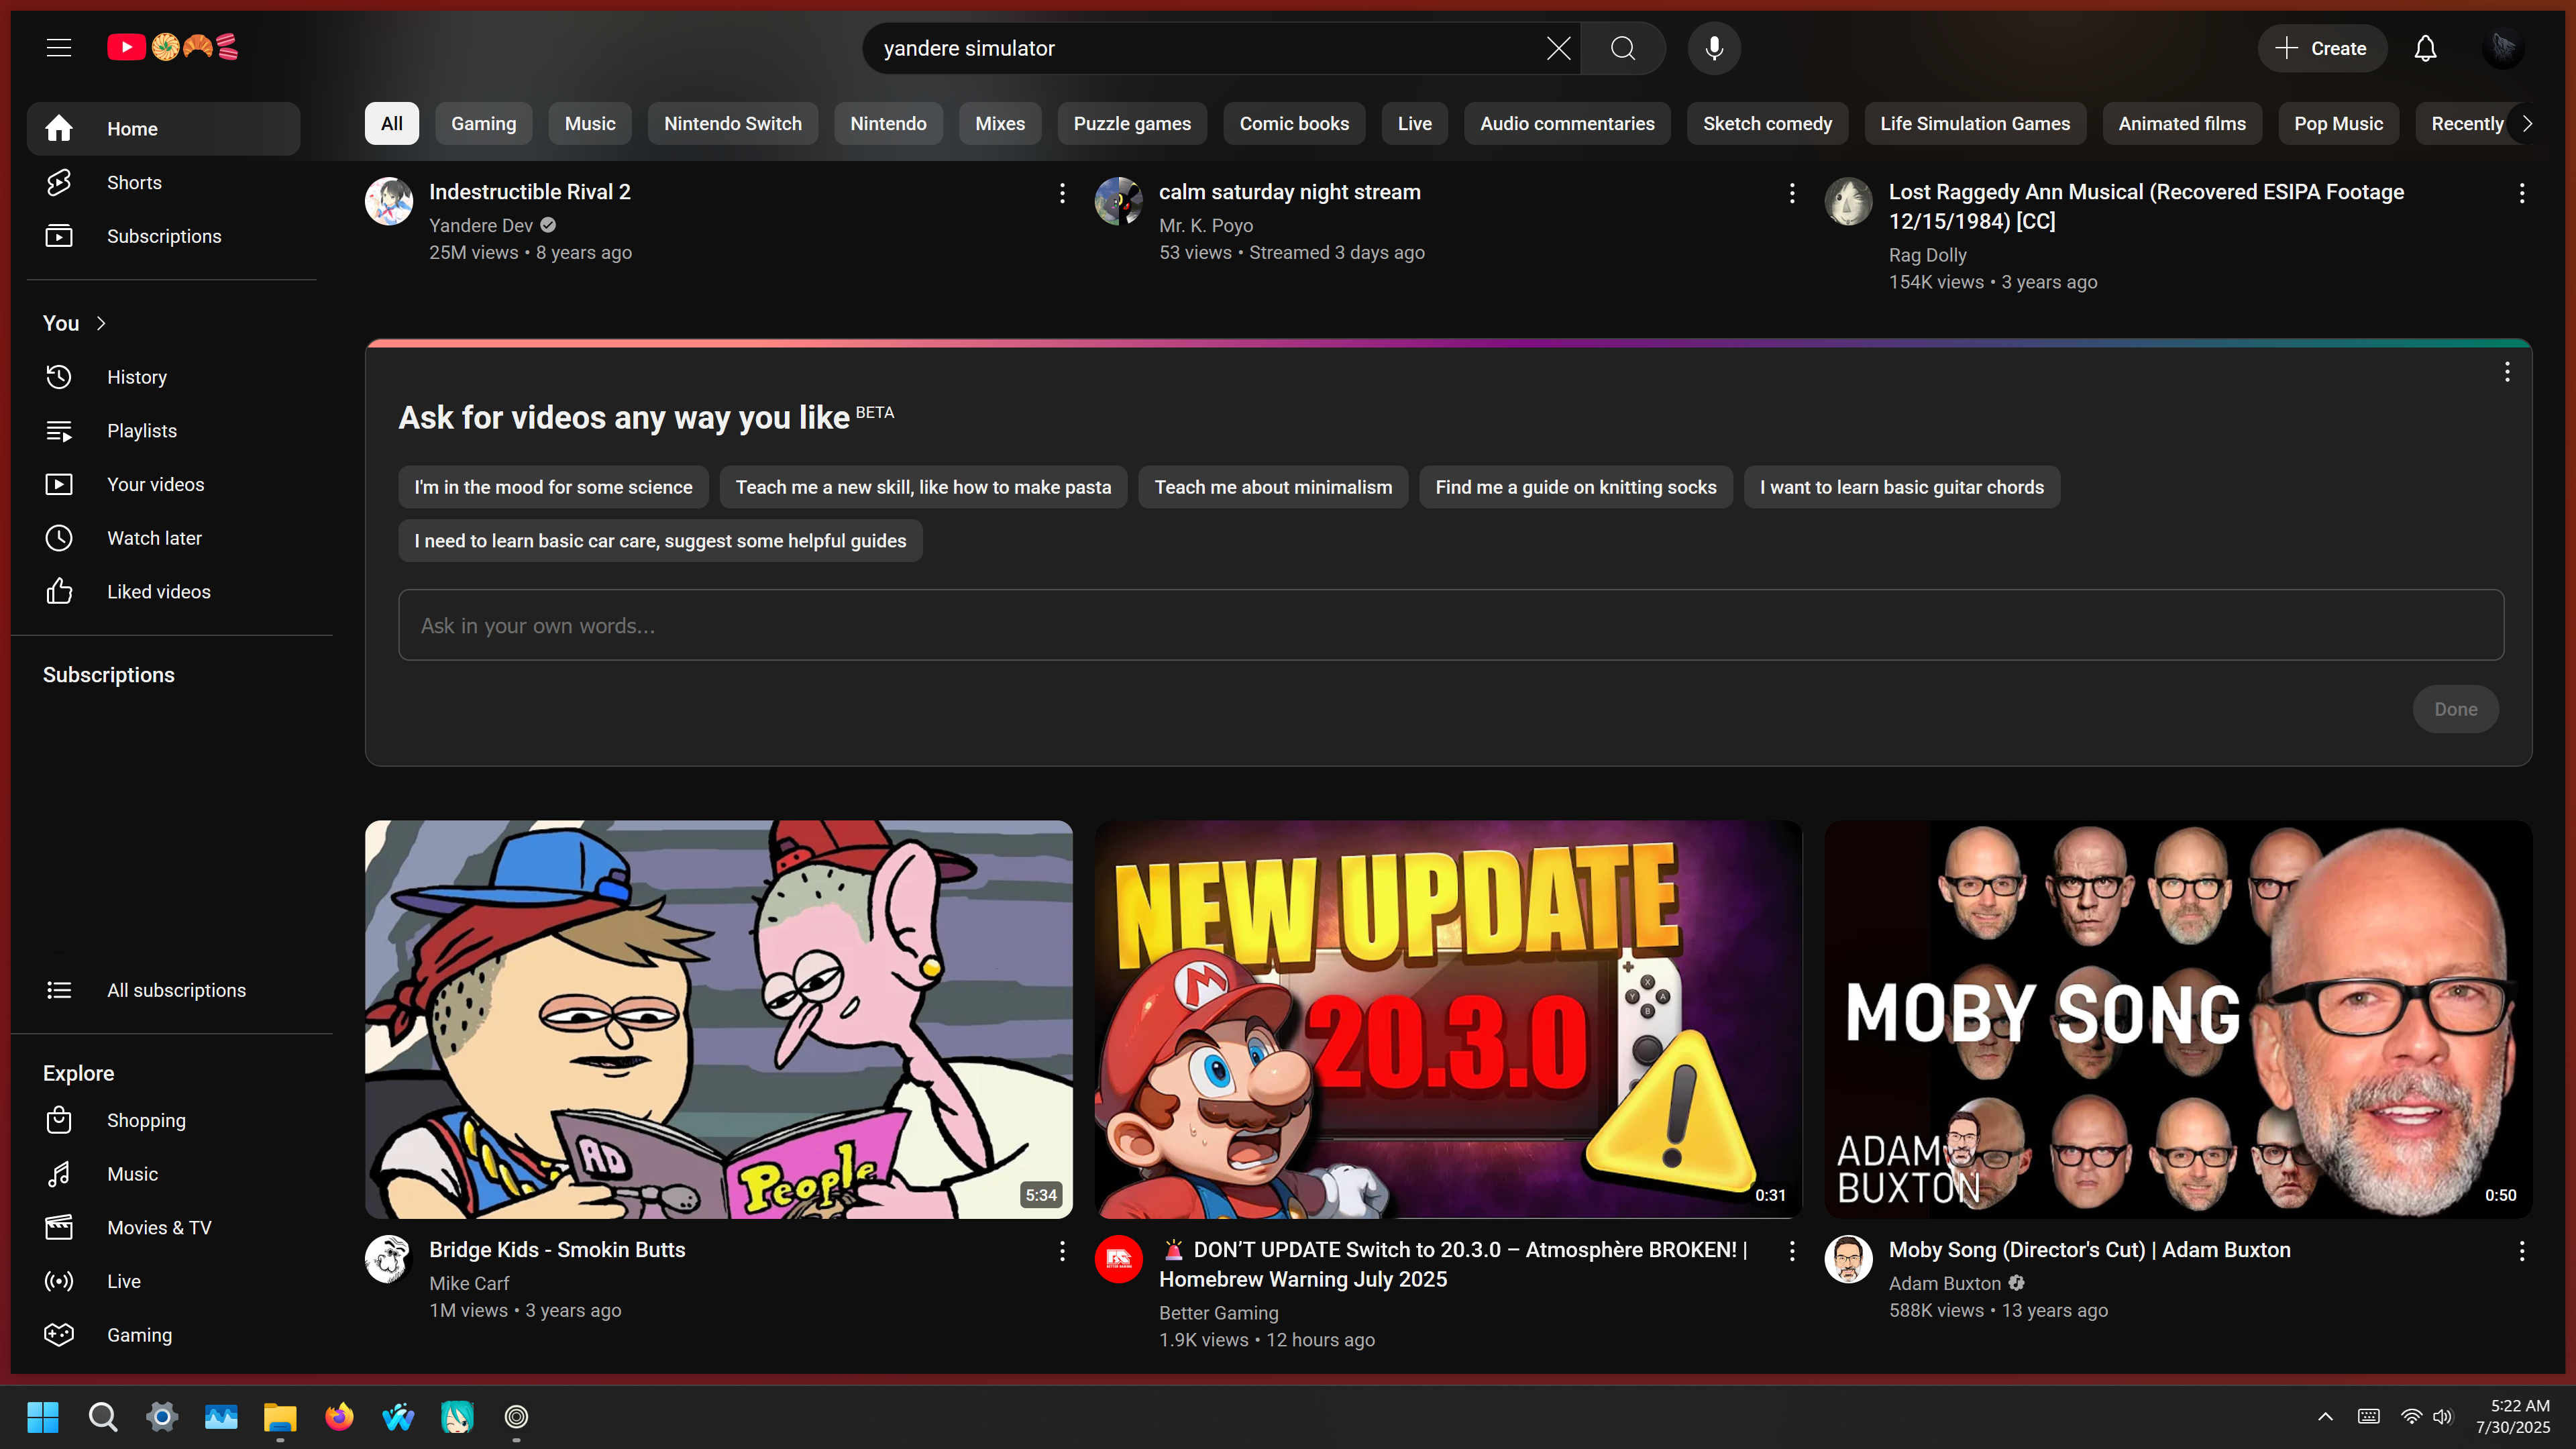Viewport: 2576px width, 1449px height.
Task: Open Liked videos
Action: click(x=164, y=592)
